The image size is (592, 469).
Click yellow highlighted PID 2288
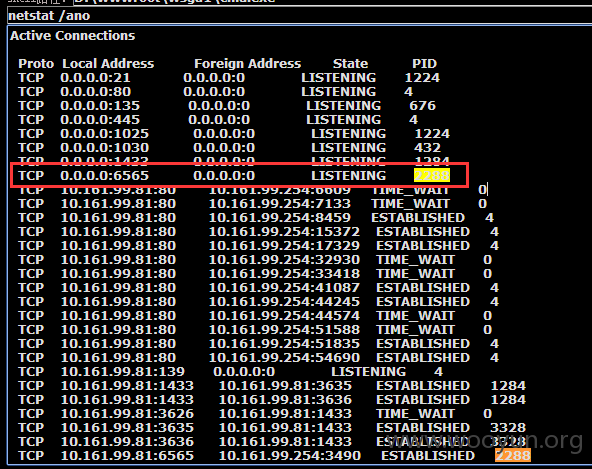(432, 175)
